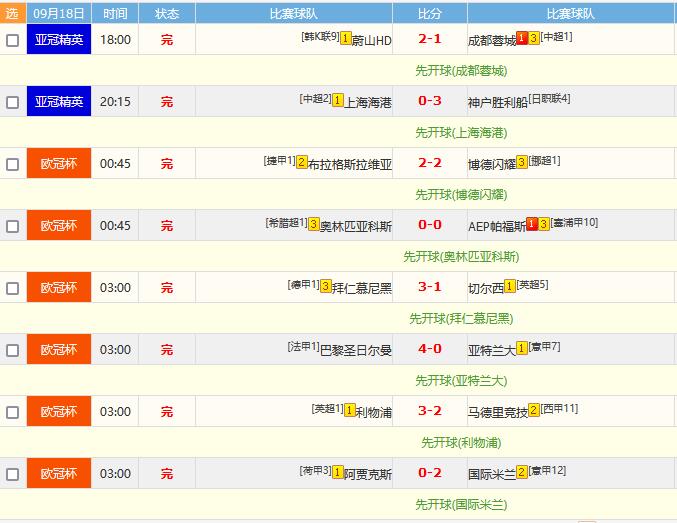Viewport: 677px width, 523px height.
Task: Click yellow card icon beside 阿贾克斯
Action: coord(338,472)
